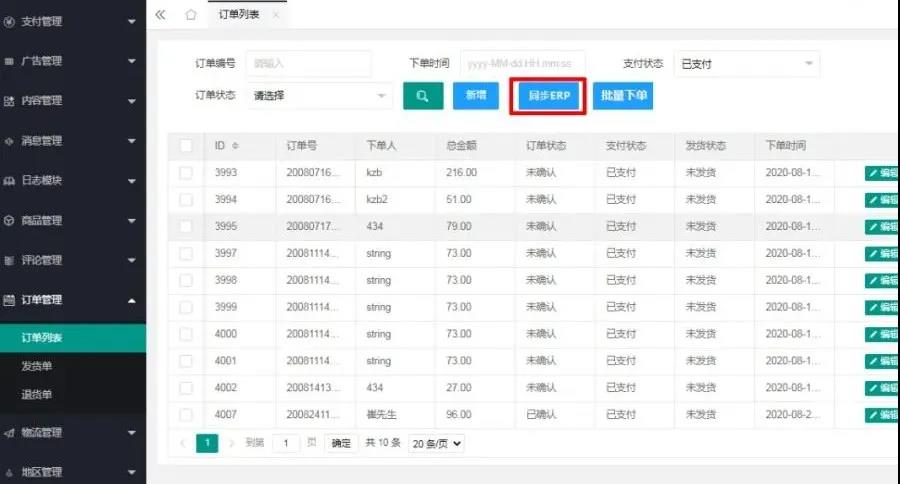Screen dimensions: 900x484
Task: Open the 日志模块 menu label
Action: pyautogui.click(x=41, y=181)
